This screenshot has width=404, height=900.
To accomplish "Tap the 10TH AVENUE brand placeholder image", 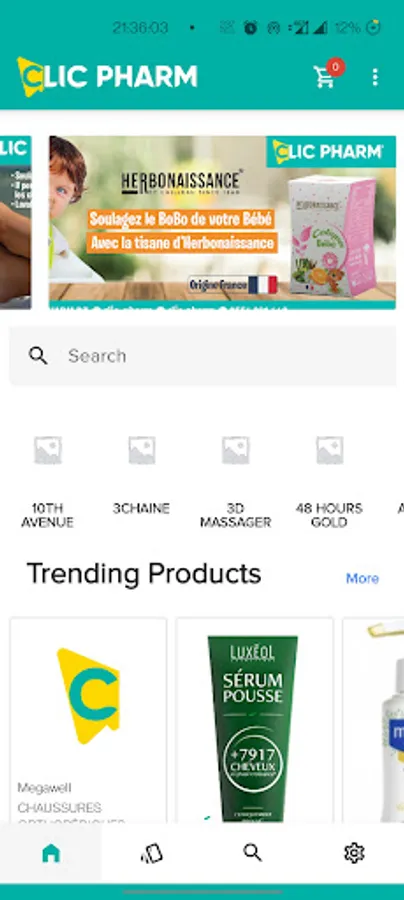I will click(48, 451).
